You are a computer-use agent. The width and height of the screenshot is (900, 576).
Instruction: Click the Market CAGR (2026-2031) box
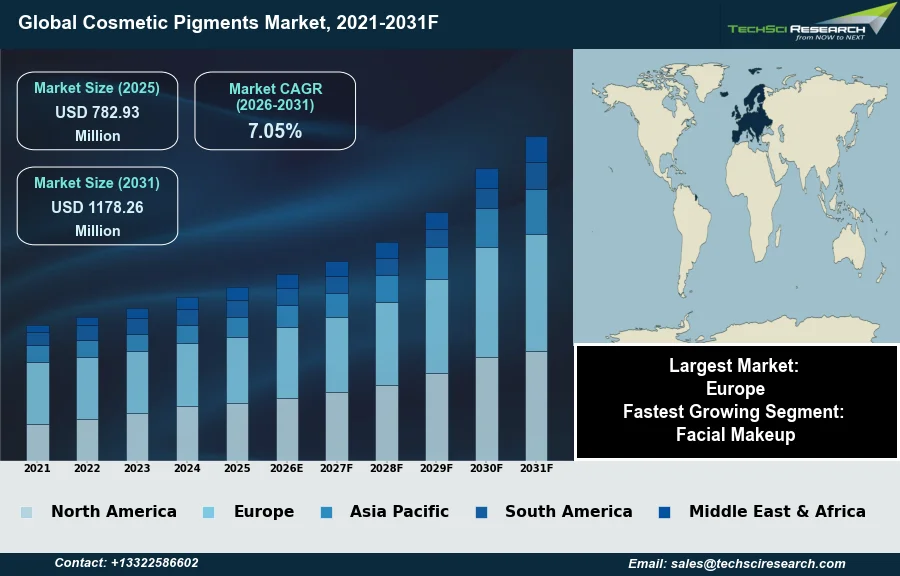[275, 111]
